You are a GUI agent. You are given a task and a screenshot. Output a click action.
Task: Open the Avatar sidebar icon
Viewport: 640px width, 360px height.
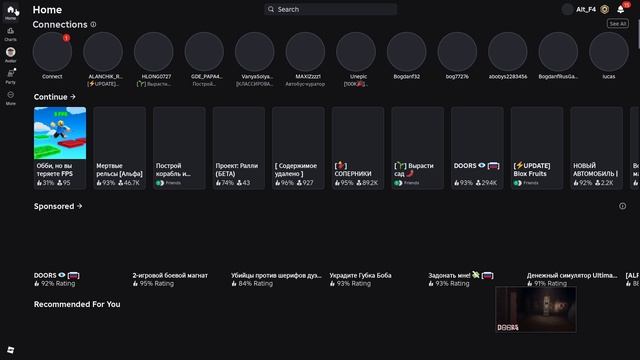[x=11, y=55]
